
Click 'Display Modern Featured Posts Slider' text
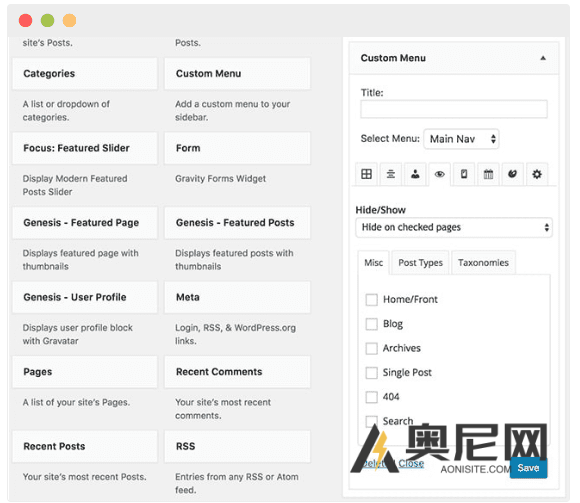pos(75,185)
